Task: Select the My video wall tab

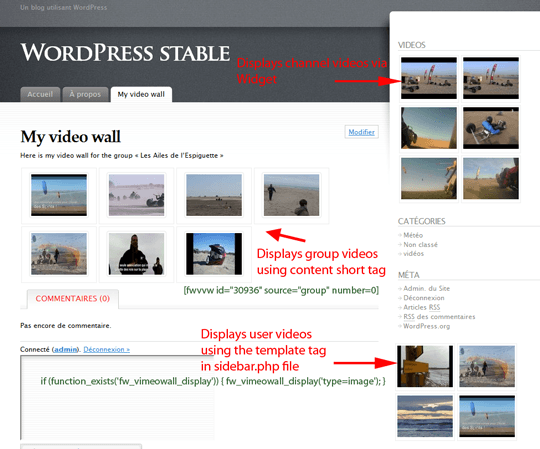Action: [141, 94]
